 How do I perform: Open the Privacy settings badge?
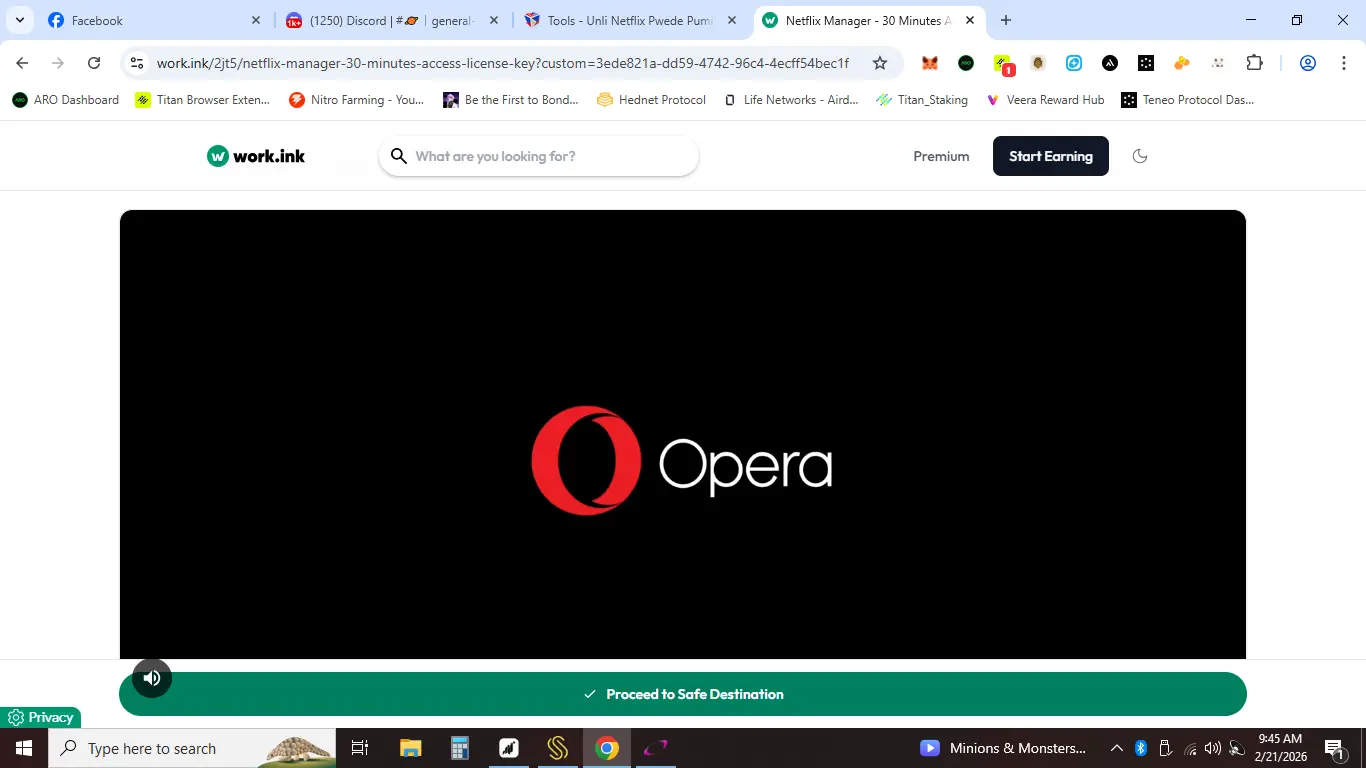(41, 717)
